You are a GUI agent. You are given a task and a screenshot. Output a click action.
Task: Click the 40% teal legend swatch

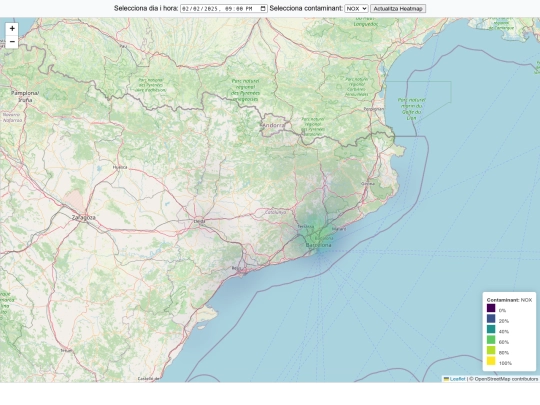coord(491,329)
